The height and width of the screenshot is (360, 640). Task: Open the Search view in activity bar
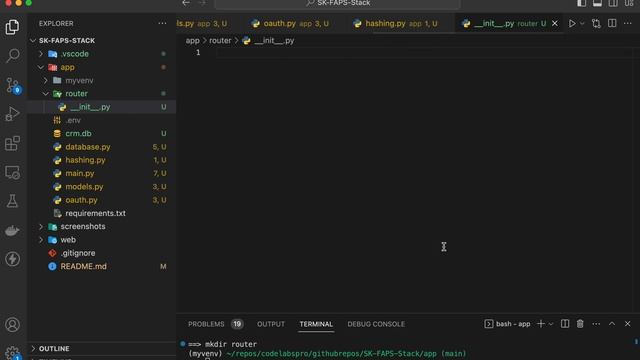pos(12,56)
